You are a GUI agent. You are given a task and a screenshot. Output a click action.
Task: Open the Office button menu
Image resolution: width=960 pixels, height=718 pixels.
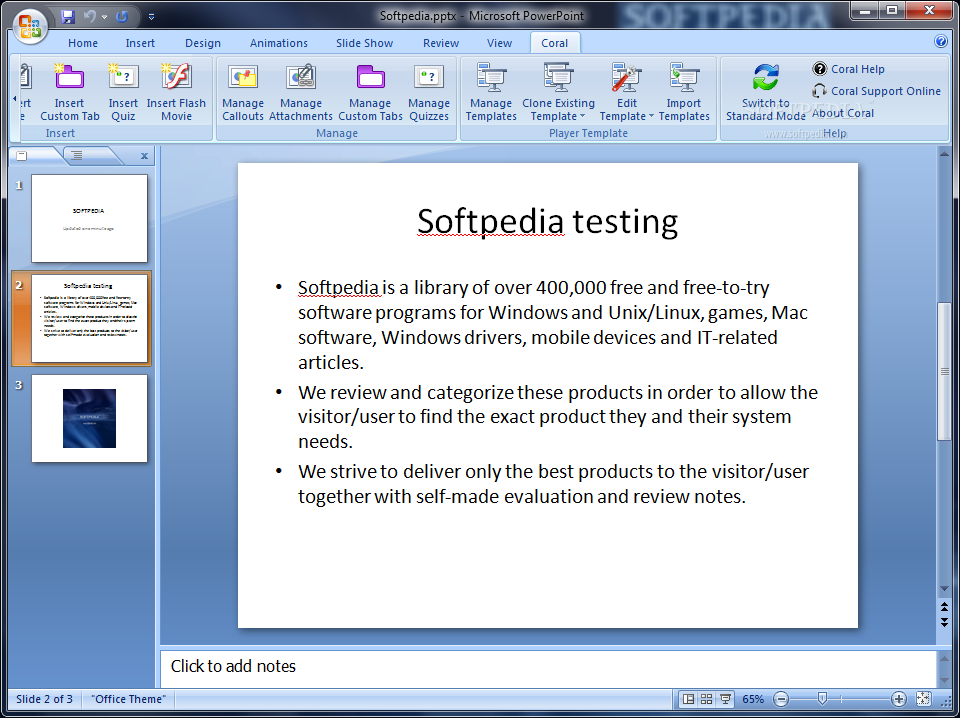pos(30,26)
